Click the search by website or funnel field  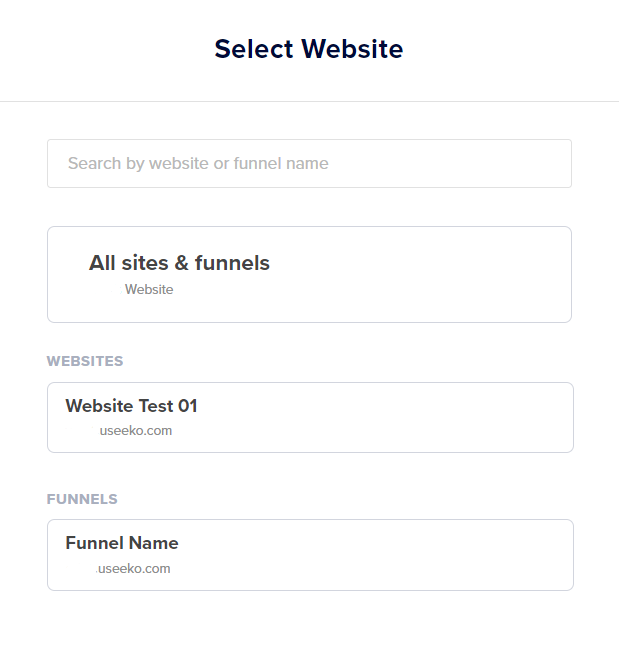click(x=309, y=163)
